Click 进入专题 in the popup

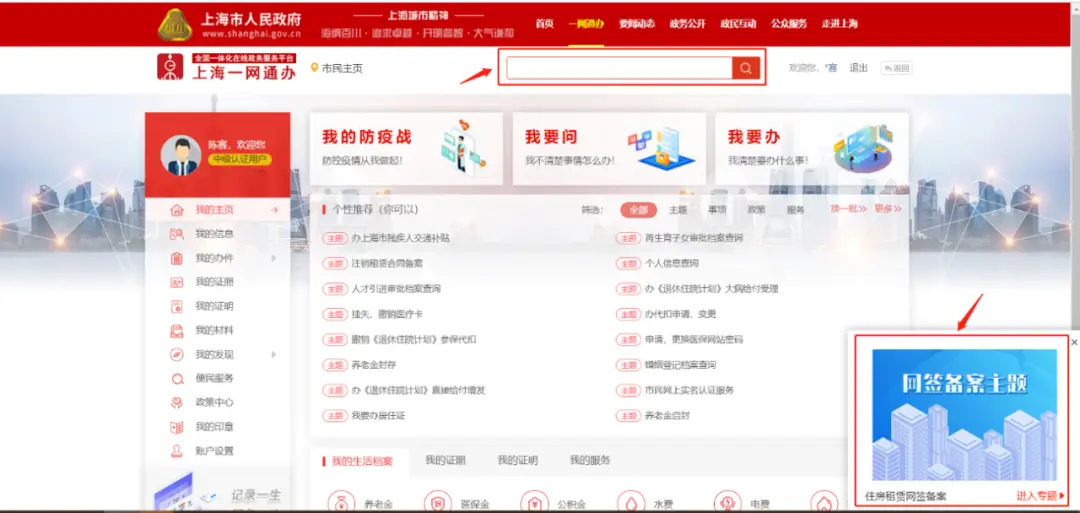1040,495
